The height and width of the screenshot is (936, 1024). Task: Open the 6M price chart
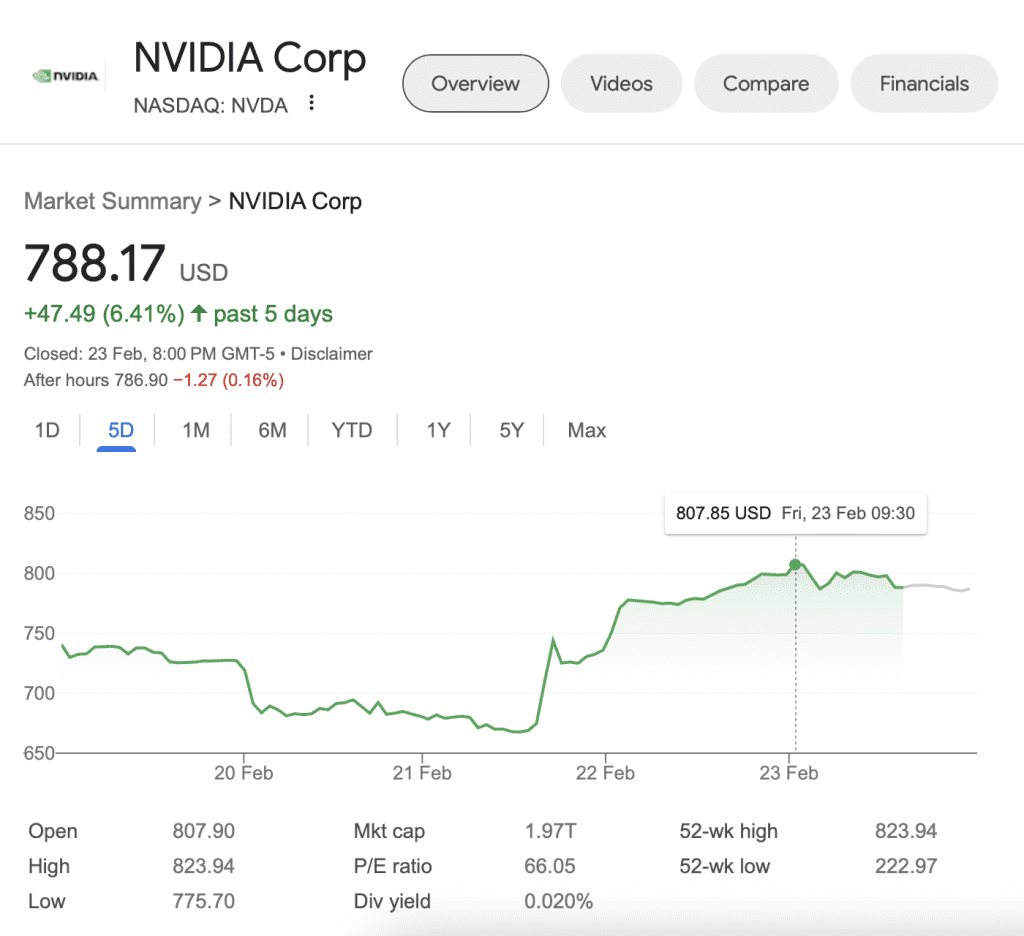point(270,430)
